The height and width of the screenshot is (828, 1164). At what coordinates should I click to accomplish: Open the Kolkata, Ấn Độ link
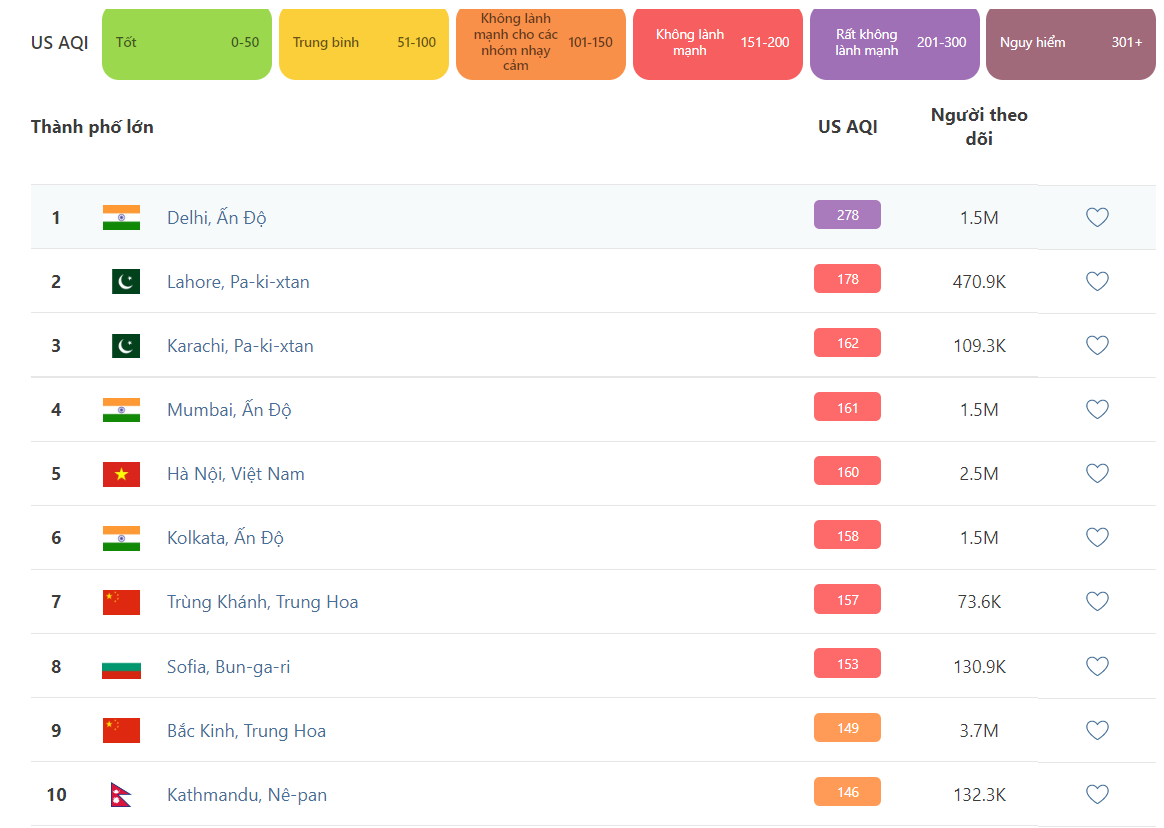pyautogui.click(x=225, y=537)
